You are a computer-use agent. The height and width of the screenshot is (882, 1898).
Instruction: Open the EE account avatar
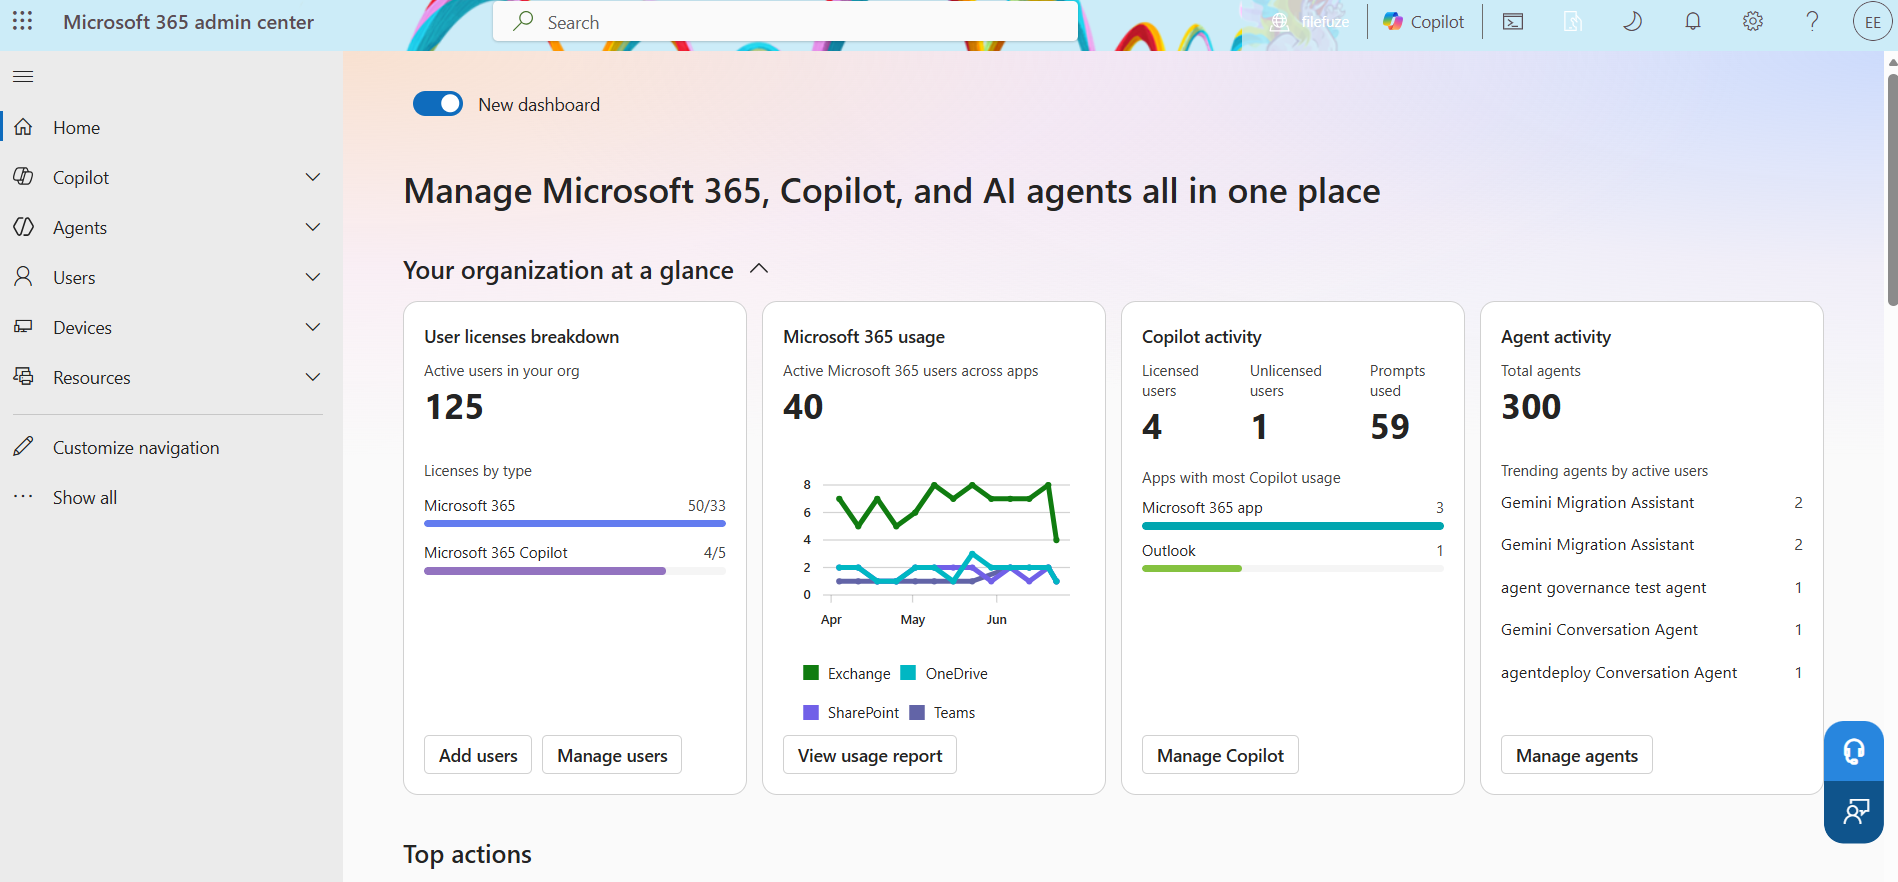tap(1872, 21)
